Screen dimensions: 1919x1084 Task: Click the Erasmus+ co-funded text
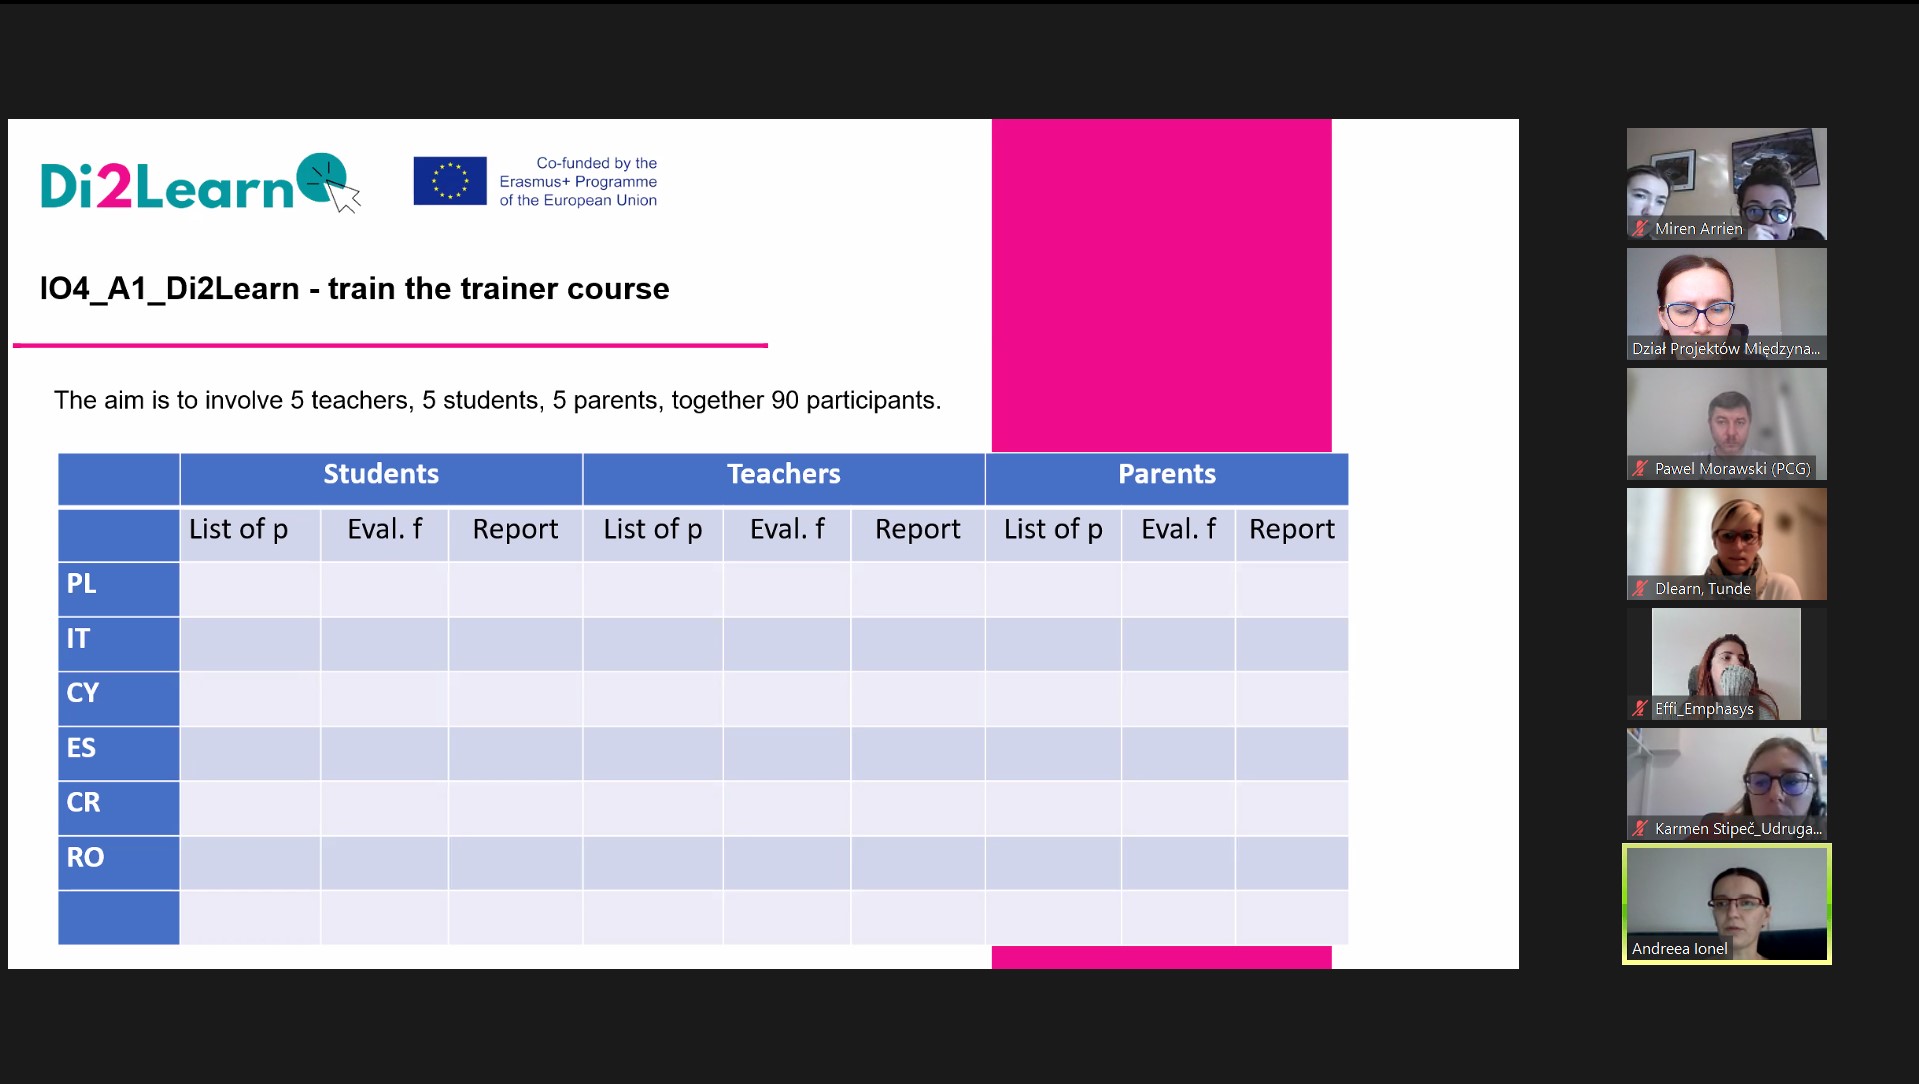(579, 182)
